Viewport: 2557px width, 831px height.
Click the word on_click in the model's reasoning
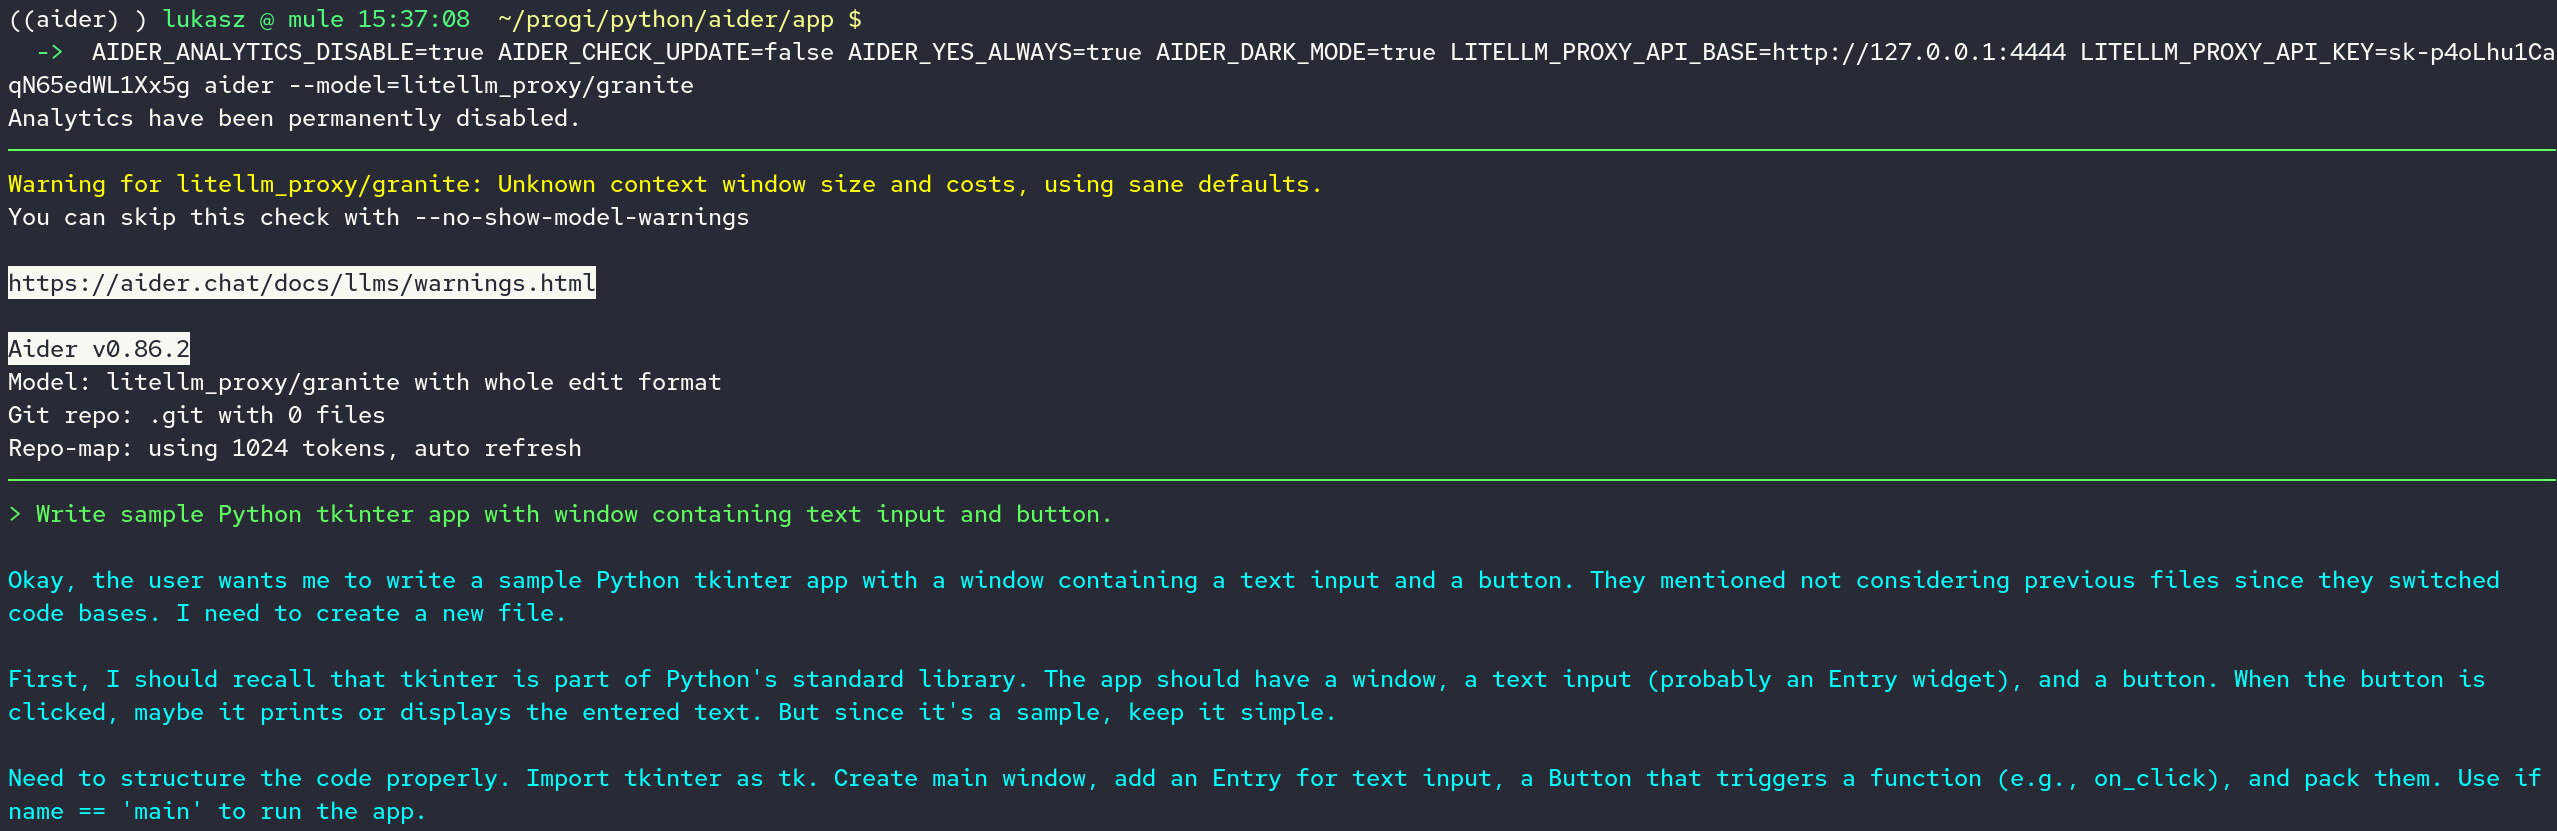tap(2150, 778)
